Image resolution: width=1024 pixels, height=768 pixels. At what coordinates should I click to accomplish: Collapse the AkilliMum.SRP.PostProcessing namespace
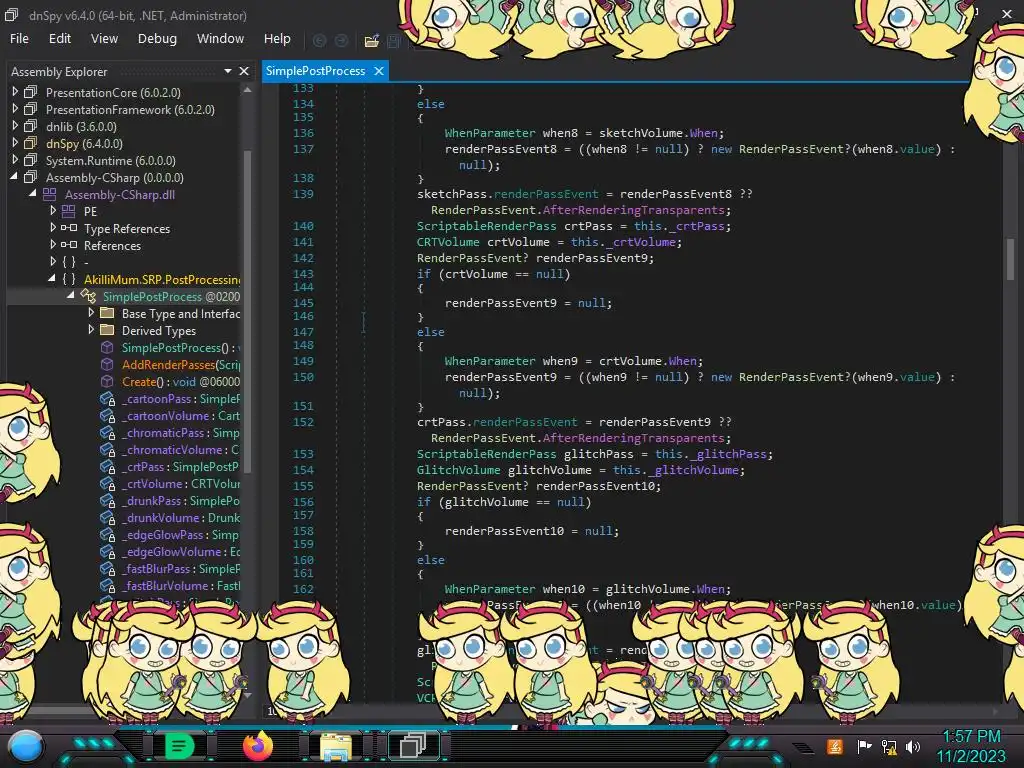tap(52, 279)
